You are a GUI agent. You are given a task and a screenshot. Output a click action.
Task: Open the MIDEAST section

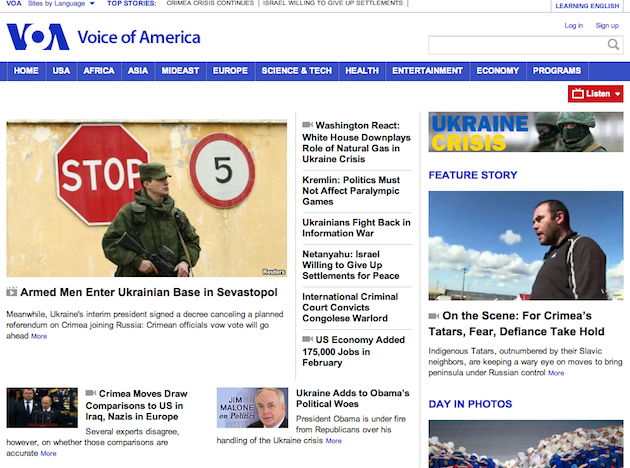point(180,71)
